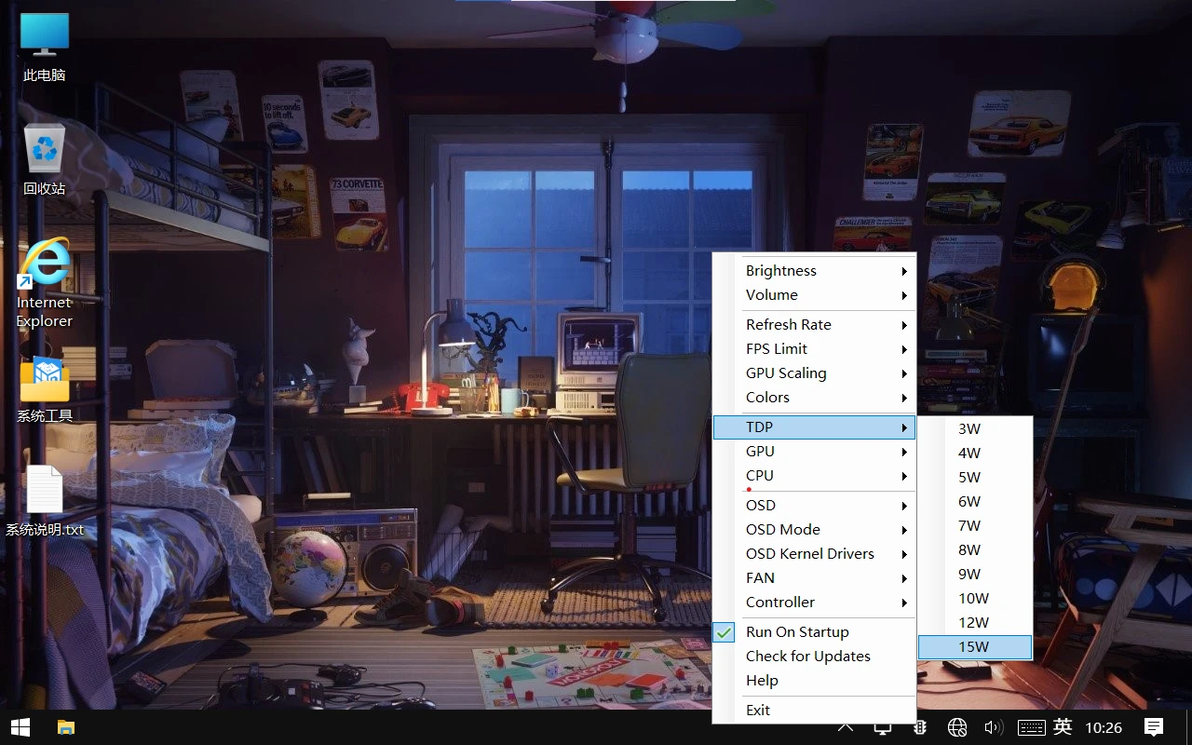Open the FPS Limit submenu

(x=814, y=349)
